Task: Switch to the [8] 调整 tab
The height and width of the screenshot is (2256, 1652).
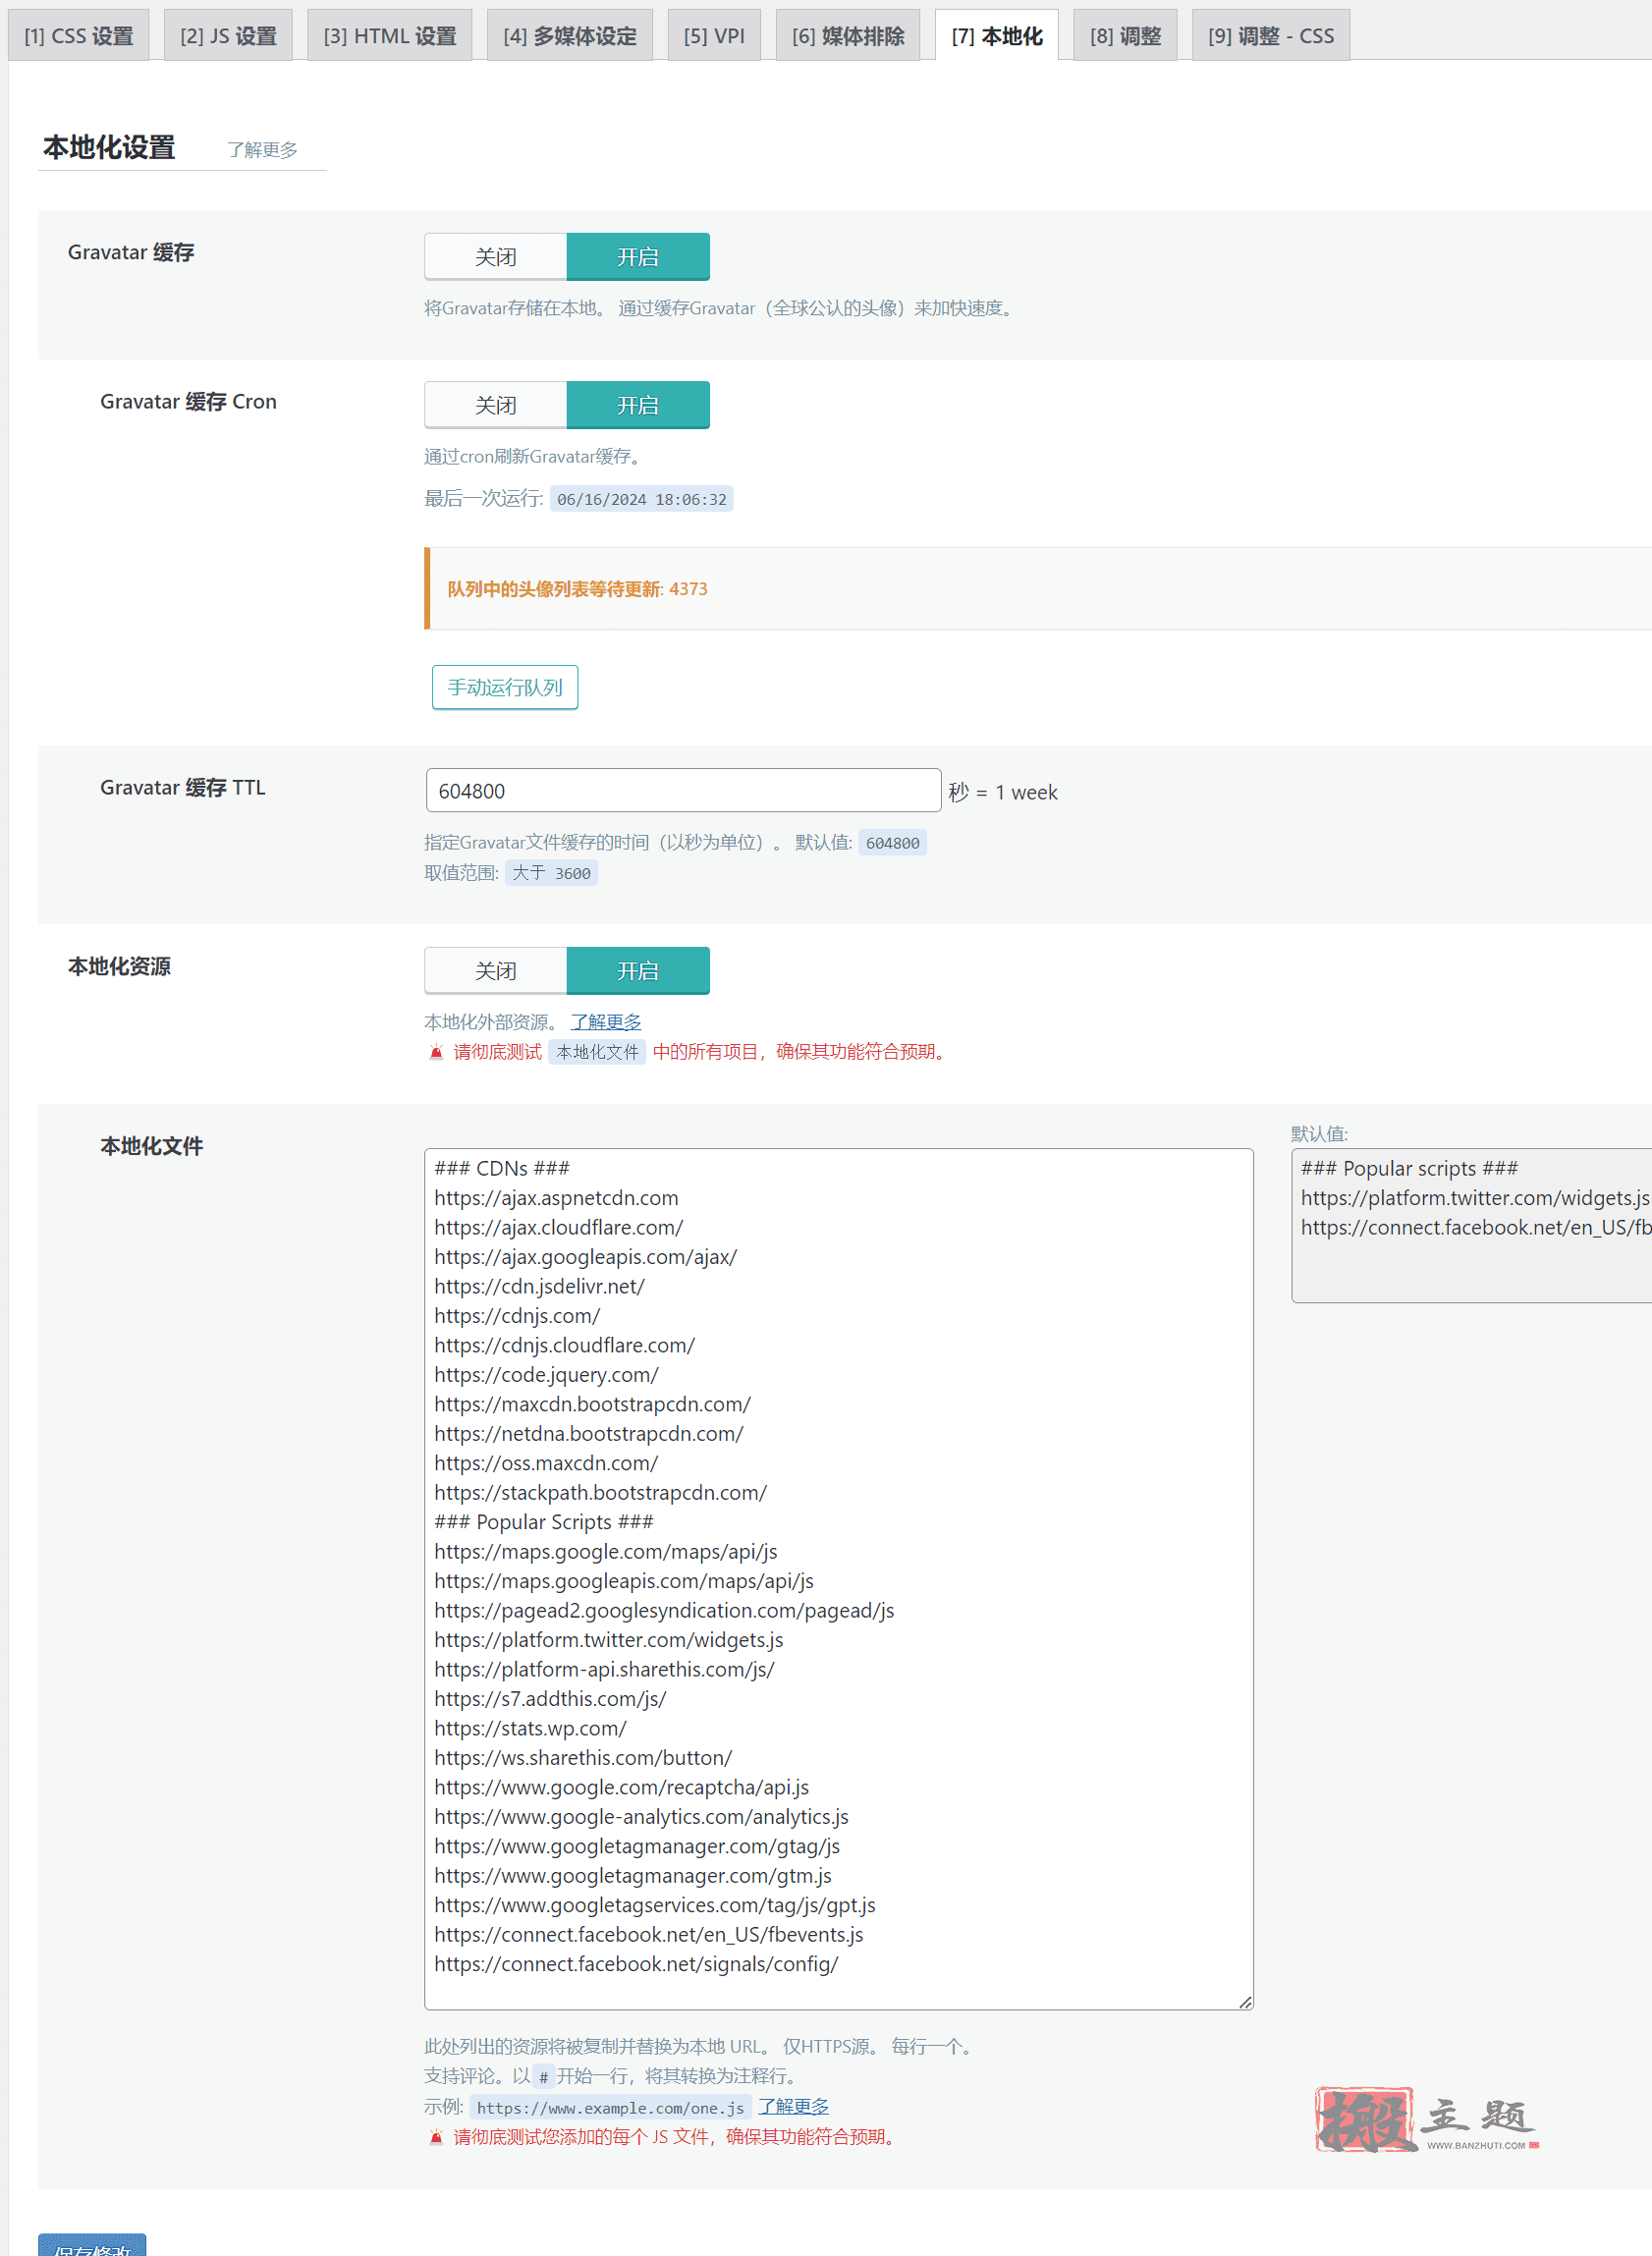Action: tap(1125, 36)
